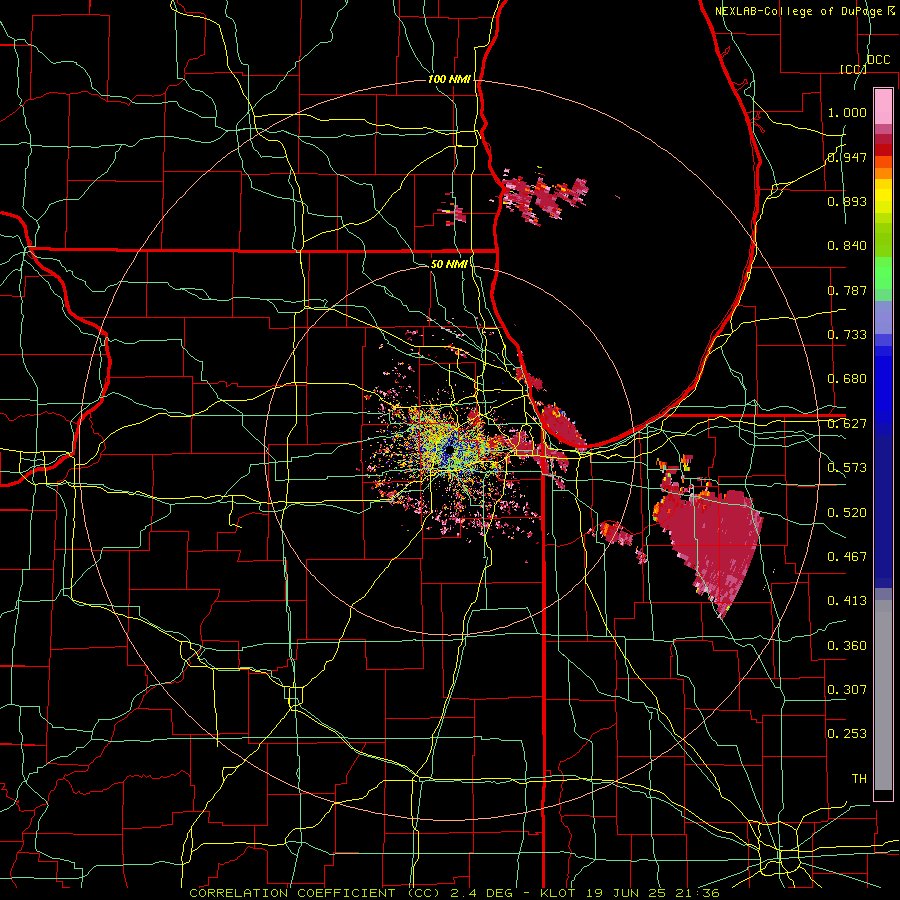
Task: Select the 0.680 scale value
Action: pos(847,379)
